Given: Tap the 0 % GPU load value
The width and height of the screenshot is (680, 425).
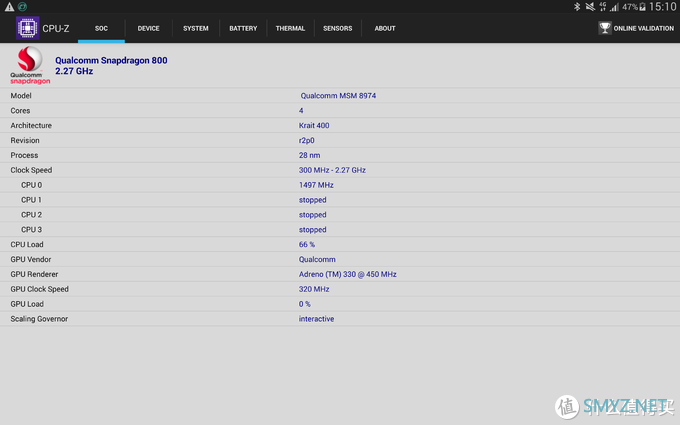Looking at the screenshot, I should (x=304, y=304).
